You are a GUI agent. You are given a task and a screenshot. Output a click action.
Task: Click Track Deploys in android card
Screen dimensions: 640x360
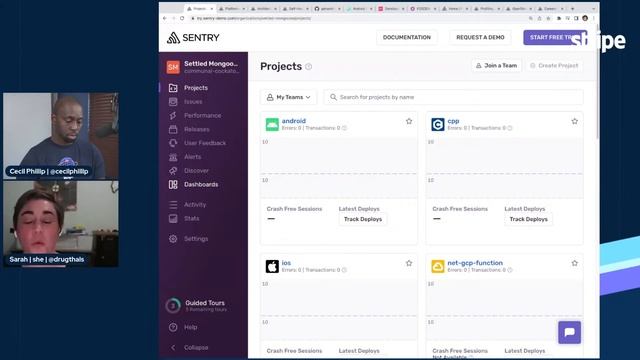point(363,219)
